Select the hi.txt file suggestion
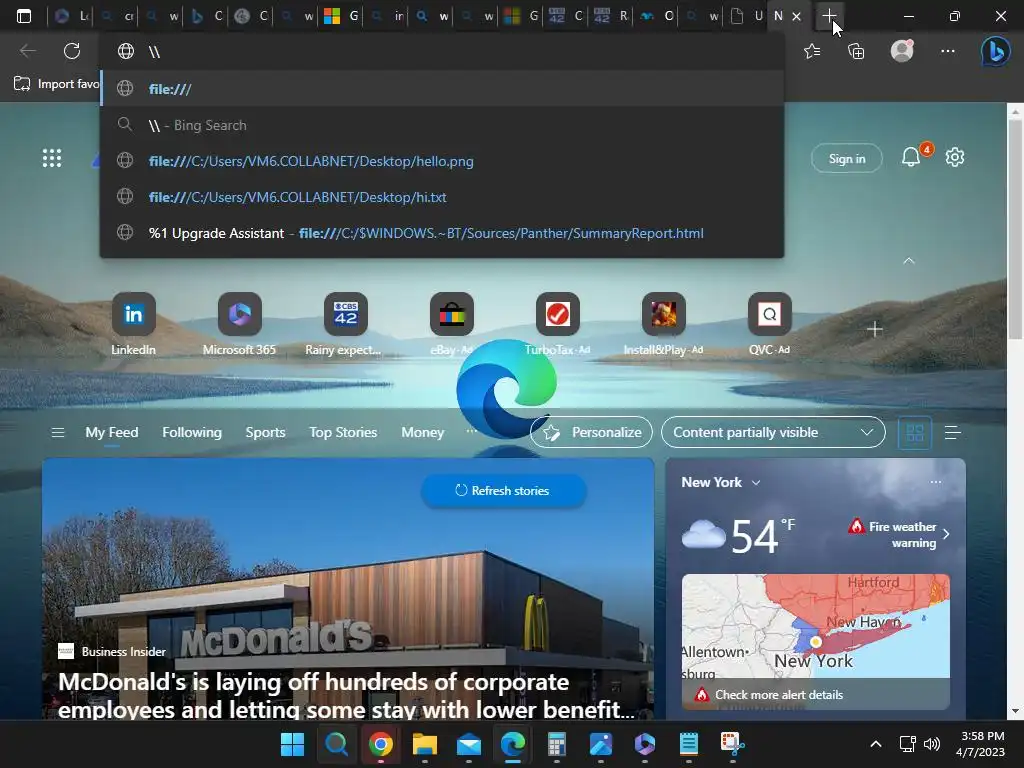Screen dimensions: 1024x768 click(x=442, y=197)
